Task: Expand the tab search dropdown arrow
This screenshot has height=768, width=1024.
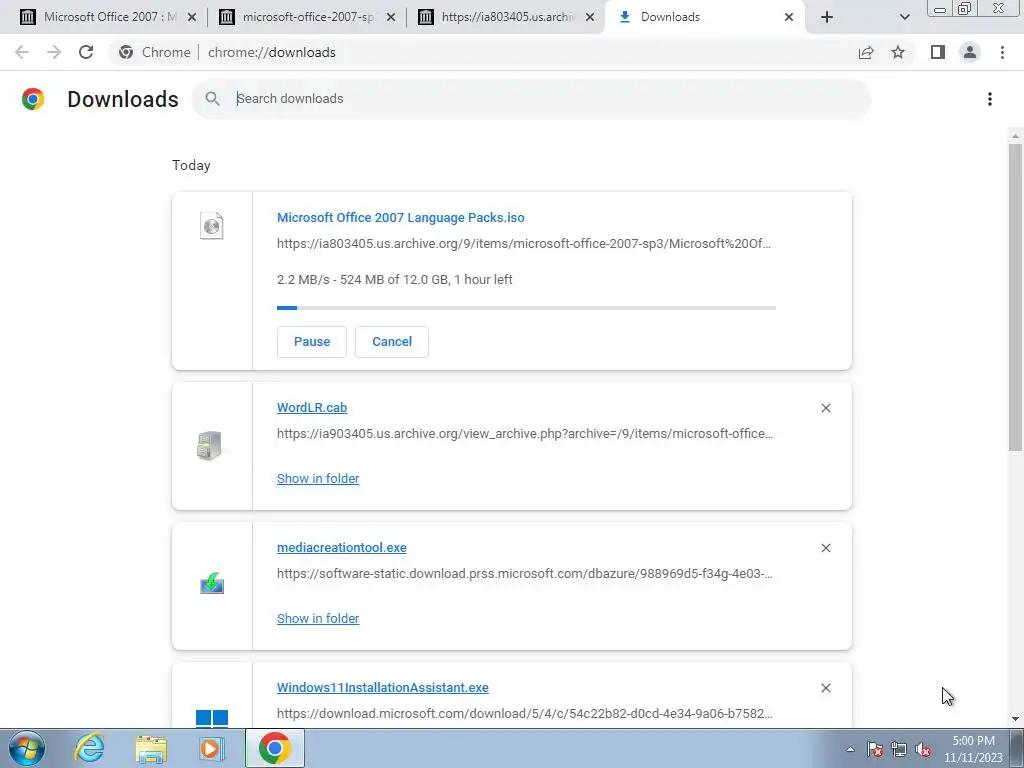Action: pos(904,17)
